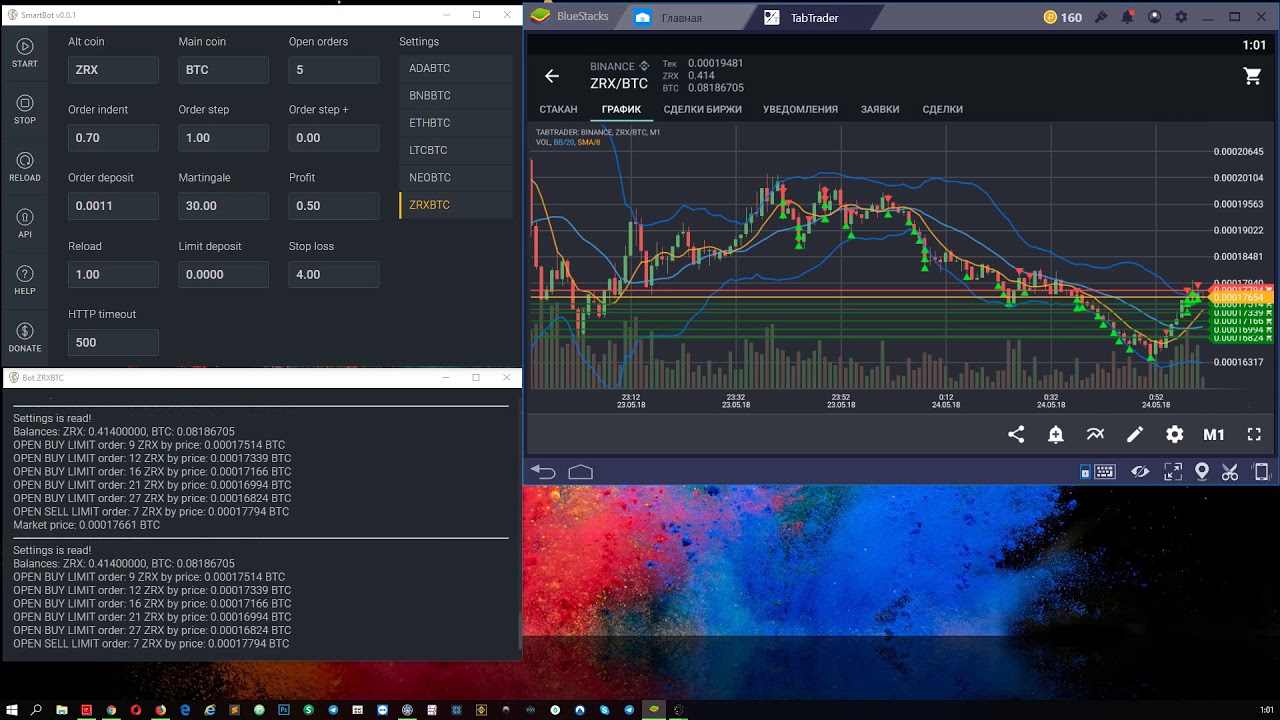Open the shopping cart in TabTrader
Image resolution: width=1280 pixels, height=720 pixels.
tap(1252, 76)
